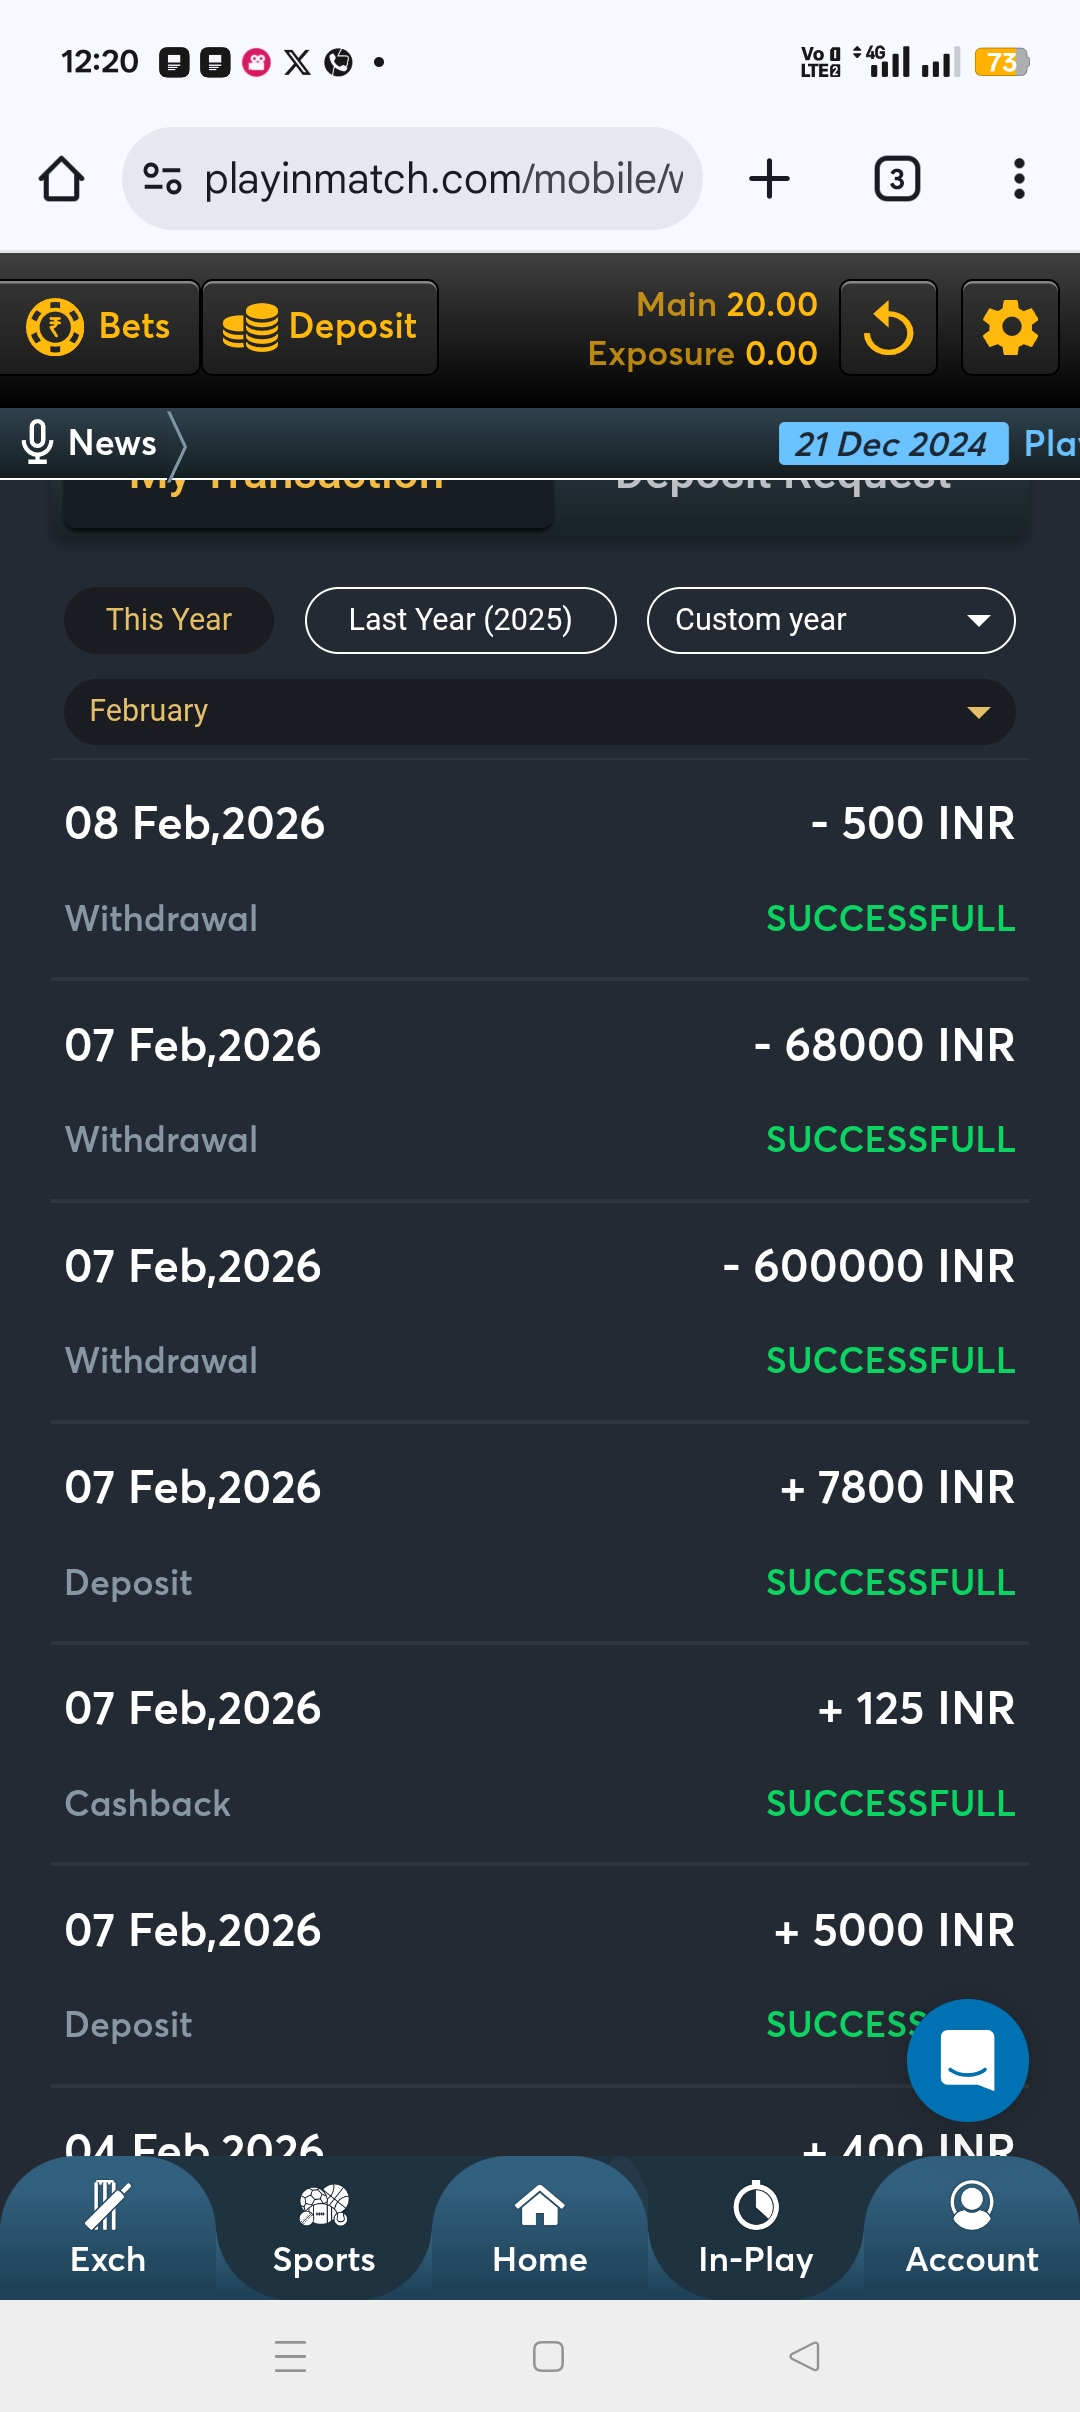Tap the browser home icon
This screenshot has height=2412, width=1080.
coord(61,179)
